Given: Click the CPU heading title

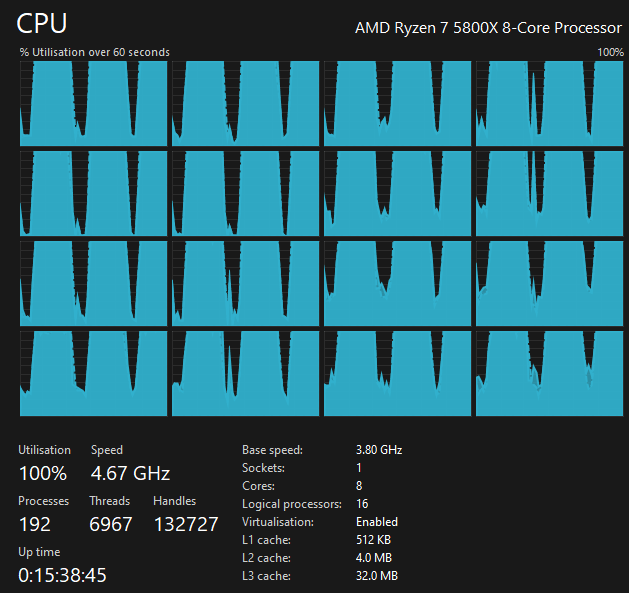Looking at the screenshot, I should pyautogui.click(x=42, y=23).
